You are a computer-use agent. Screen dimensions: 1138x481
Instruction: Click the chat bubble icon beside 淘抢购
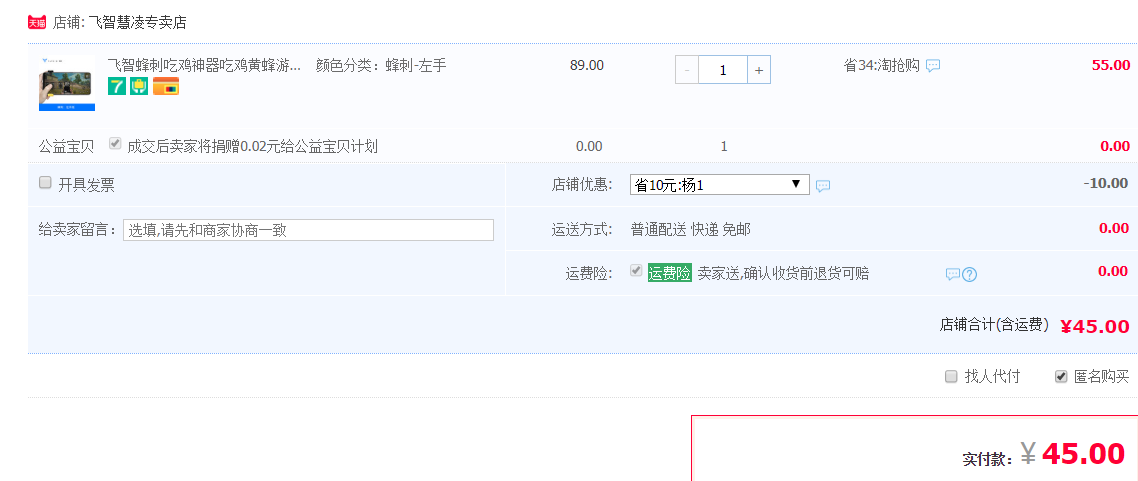[933, 66]
